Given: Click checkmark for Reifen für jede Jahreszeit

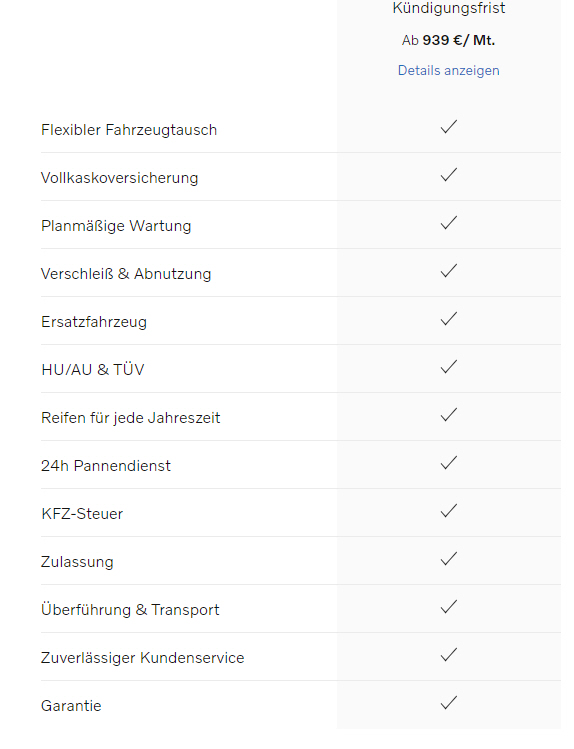Looking at the screenshot, I should [449, 415].
